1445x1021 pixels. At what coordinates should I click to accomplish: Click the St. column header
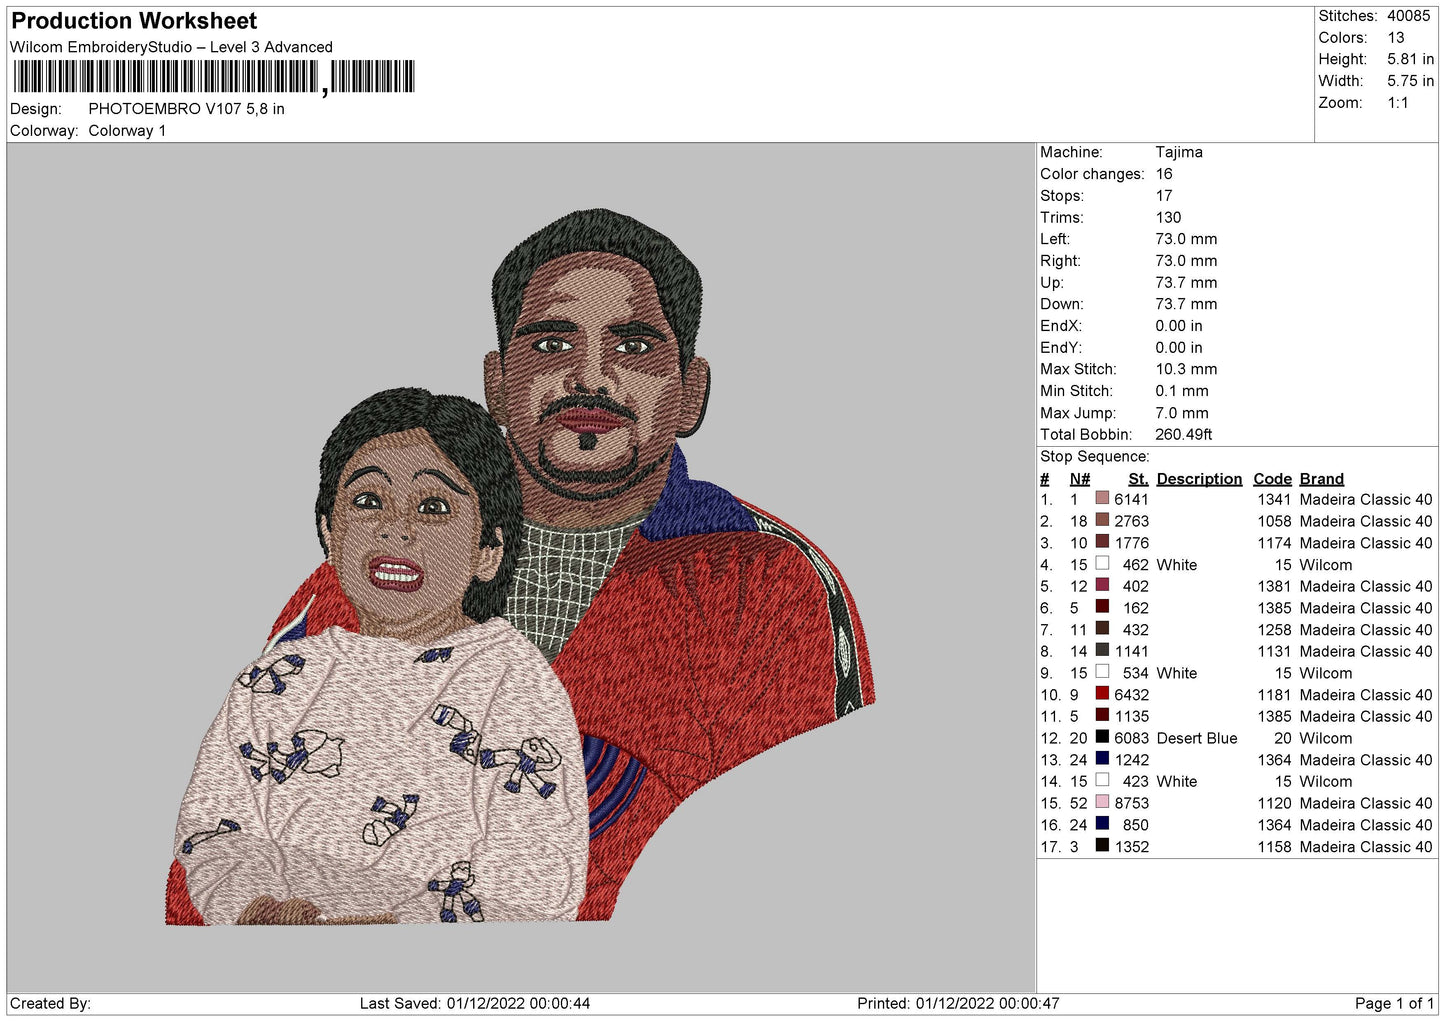(1138, 479)
